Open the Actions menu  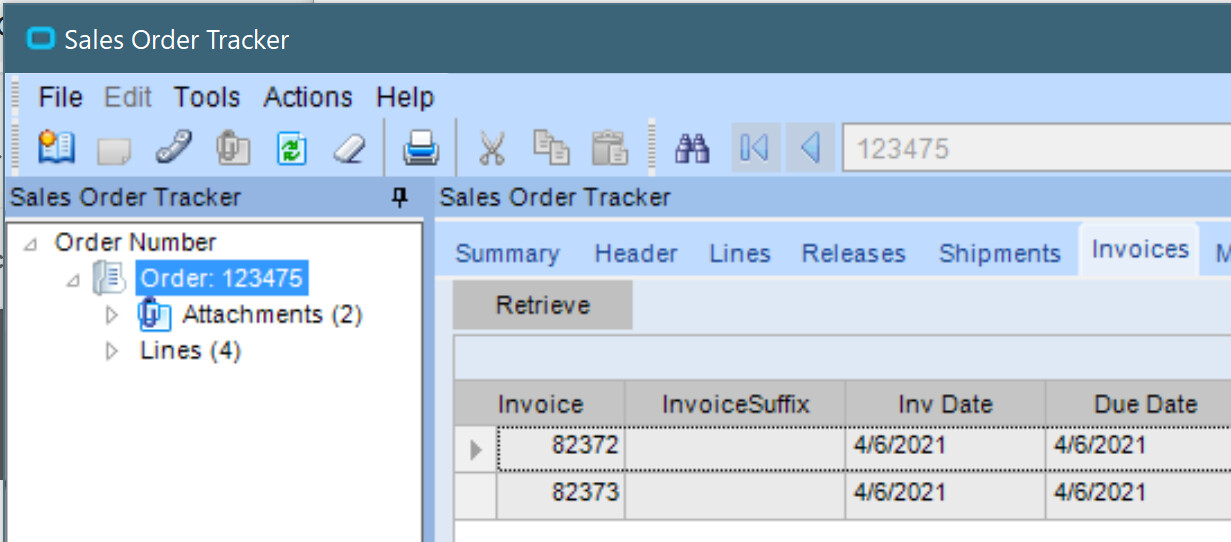(x=308, y=97)
